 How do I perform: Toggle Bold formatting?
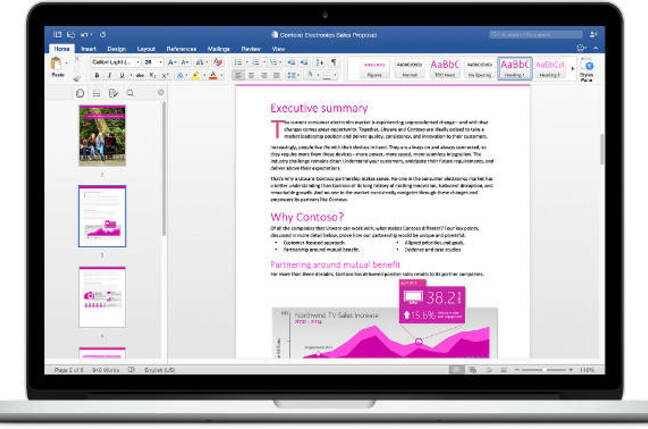point(97,75)
